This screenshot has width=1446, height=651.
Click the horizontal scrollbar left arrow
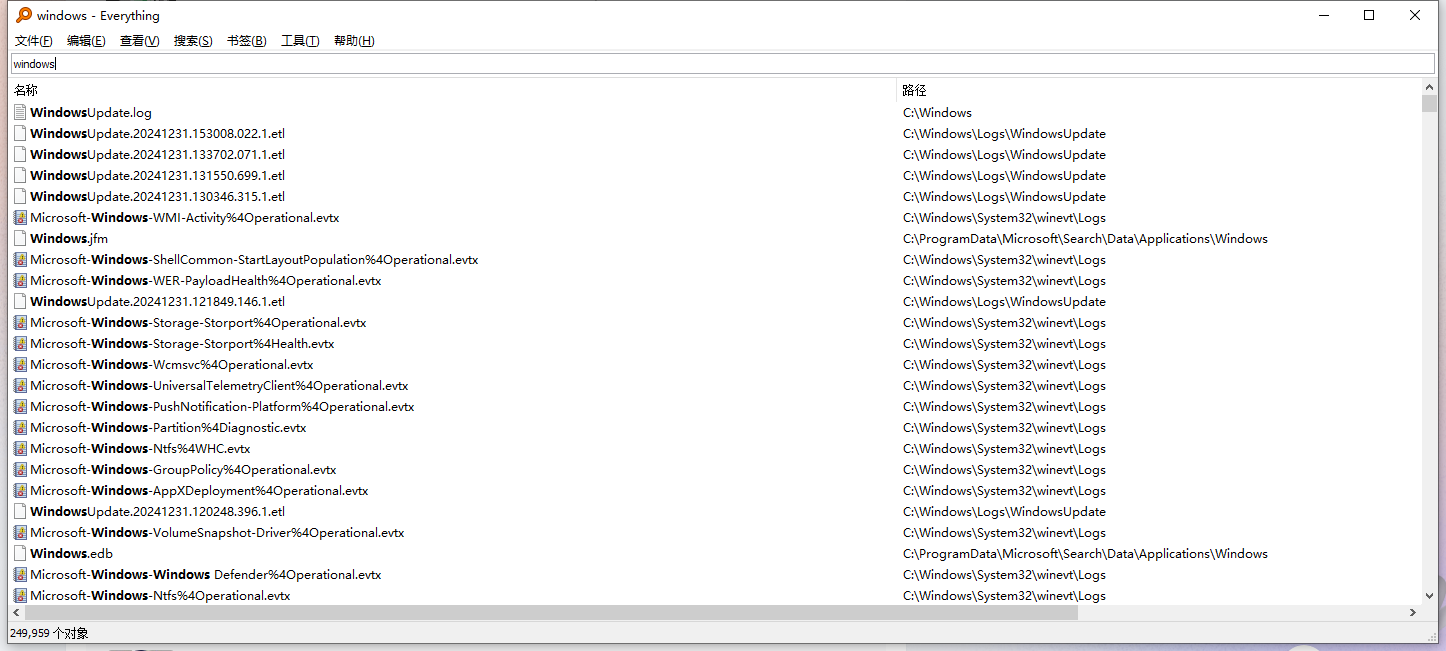[x=18, y=612]
